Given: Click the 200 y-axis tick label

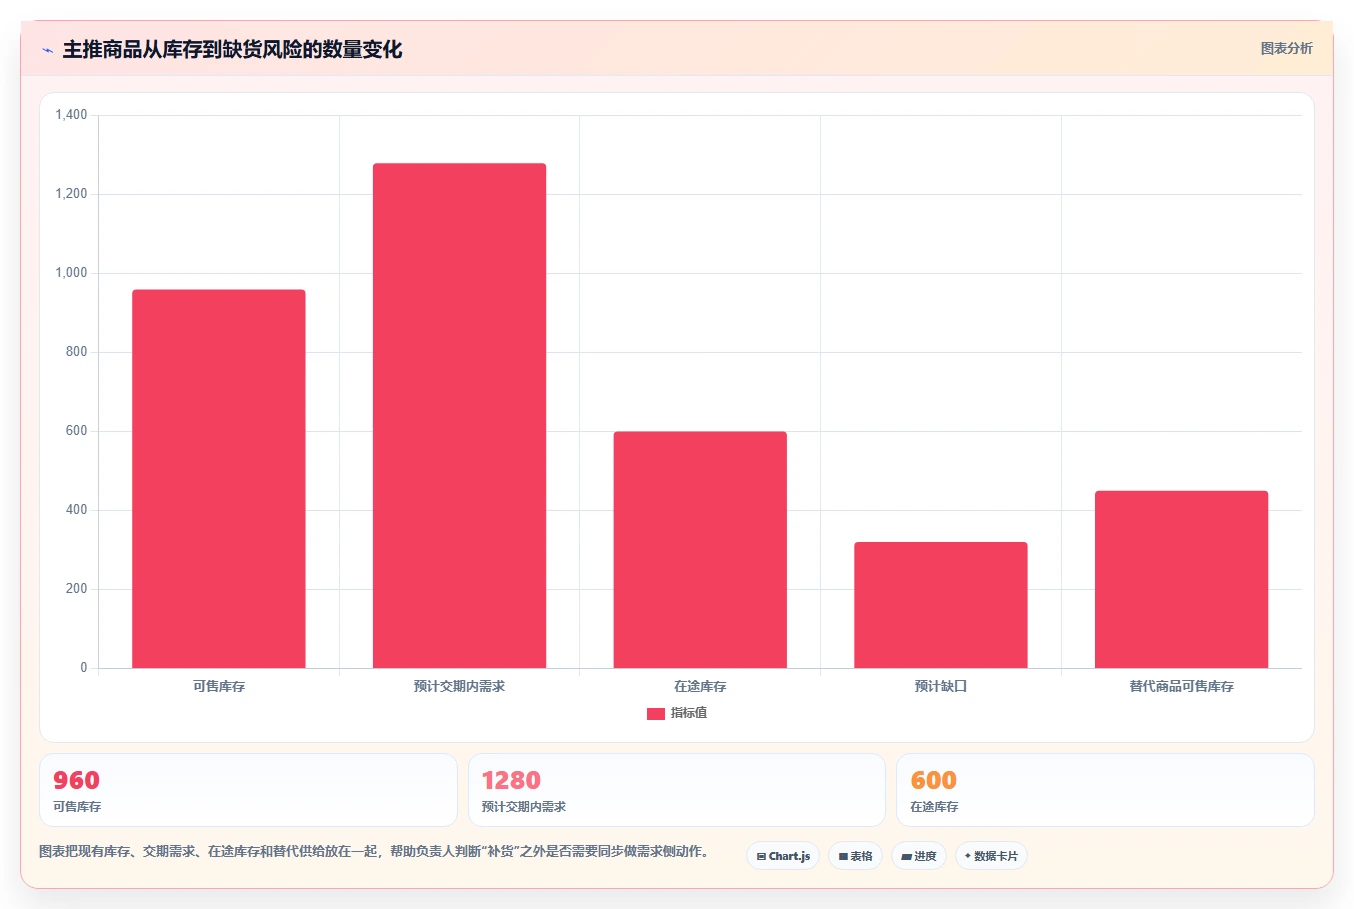Looking at the screenshot, I should (x=77, y=589).
